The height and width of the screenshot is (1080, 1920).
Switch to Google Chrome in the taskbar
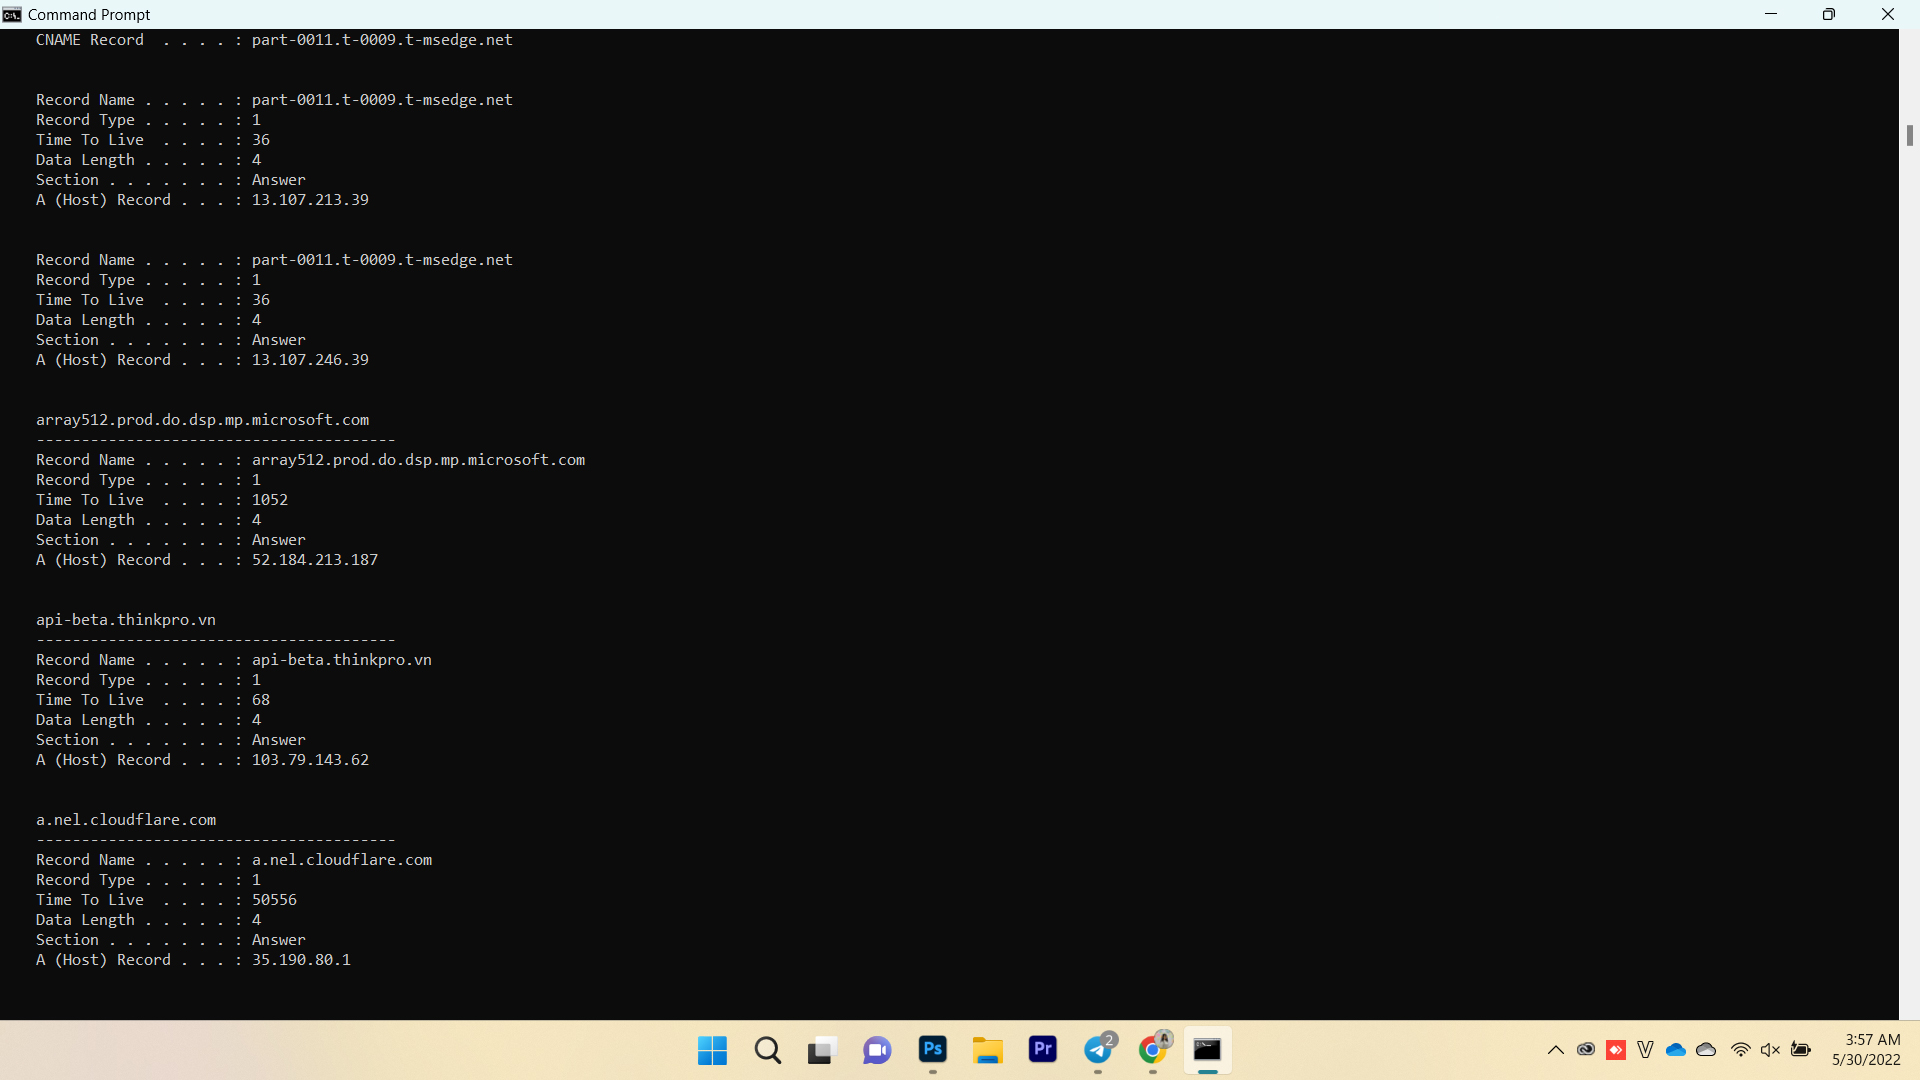[x=1153, y=1050]
